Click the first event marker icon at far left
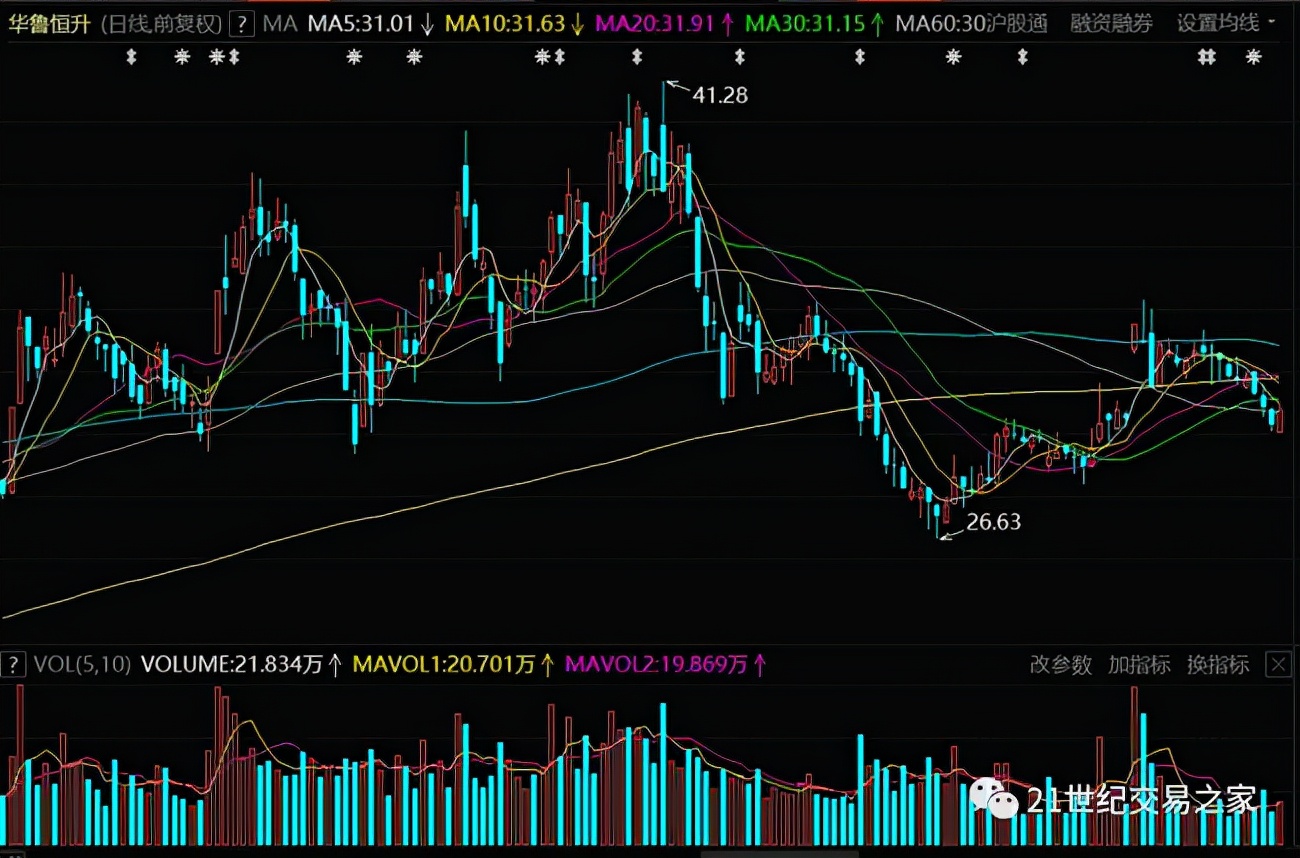Viewport: 1300px width, 858px height. tap(130, 58)
